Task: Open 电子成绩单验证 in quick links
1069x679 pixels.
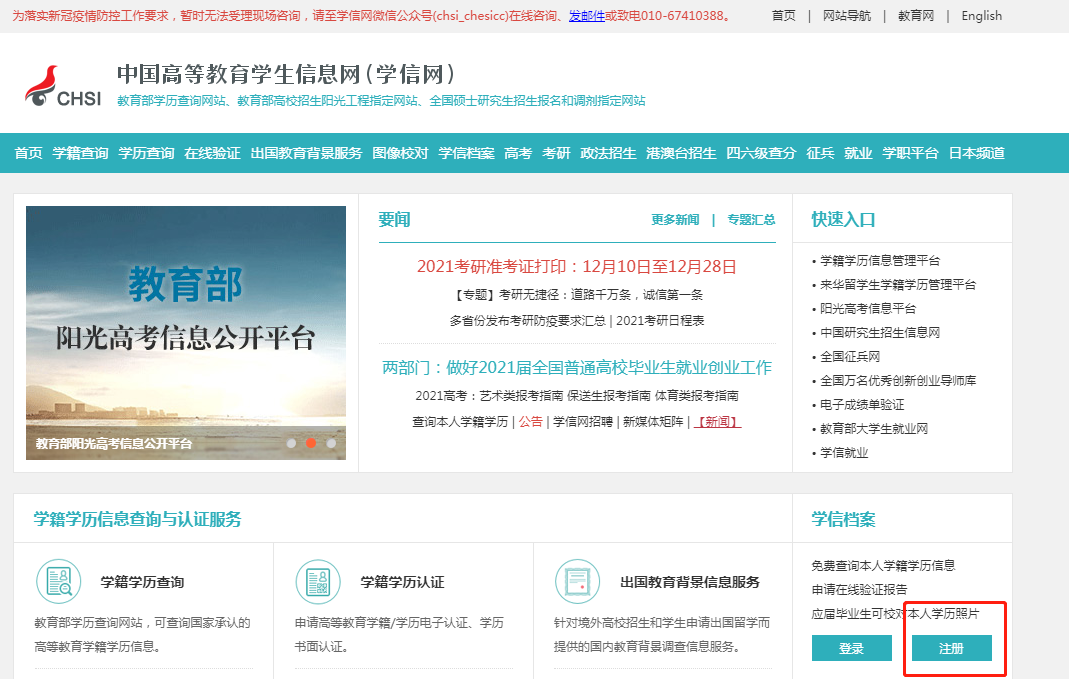Action: point(862,405)
